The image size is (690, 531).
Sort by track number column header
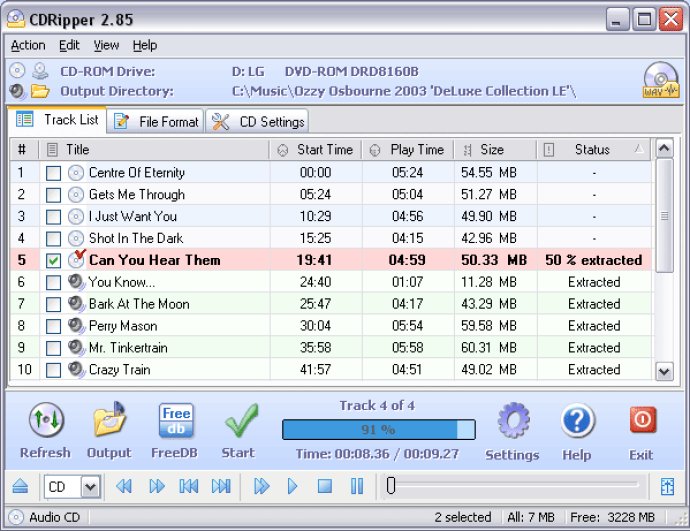24,150
